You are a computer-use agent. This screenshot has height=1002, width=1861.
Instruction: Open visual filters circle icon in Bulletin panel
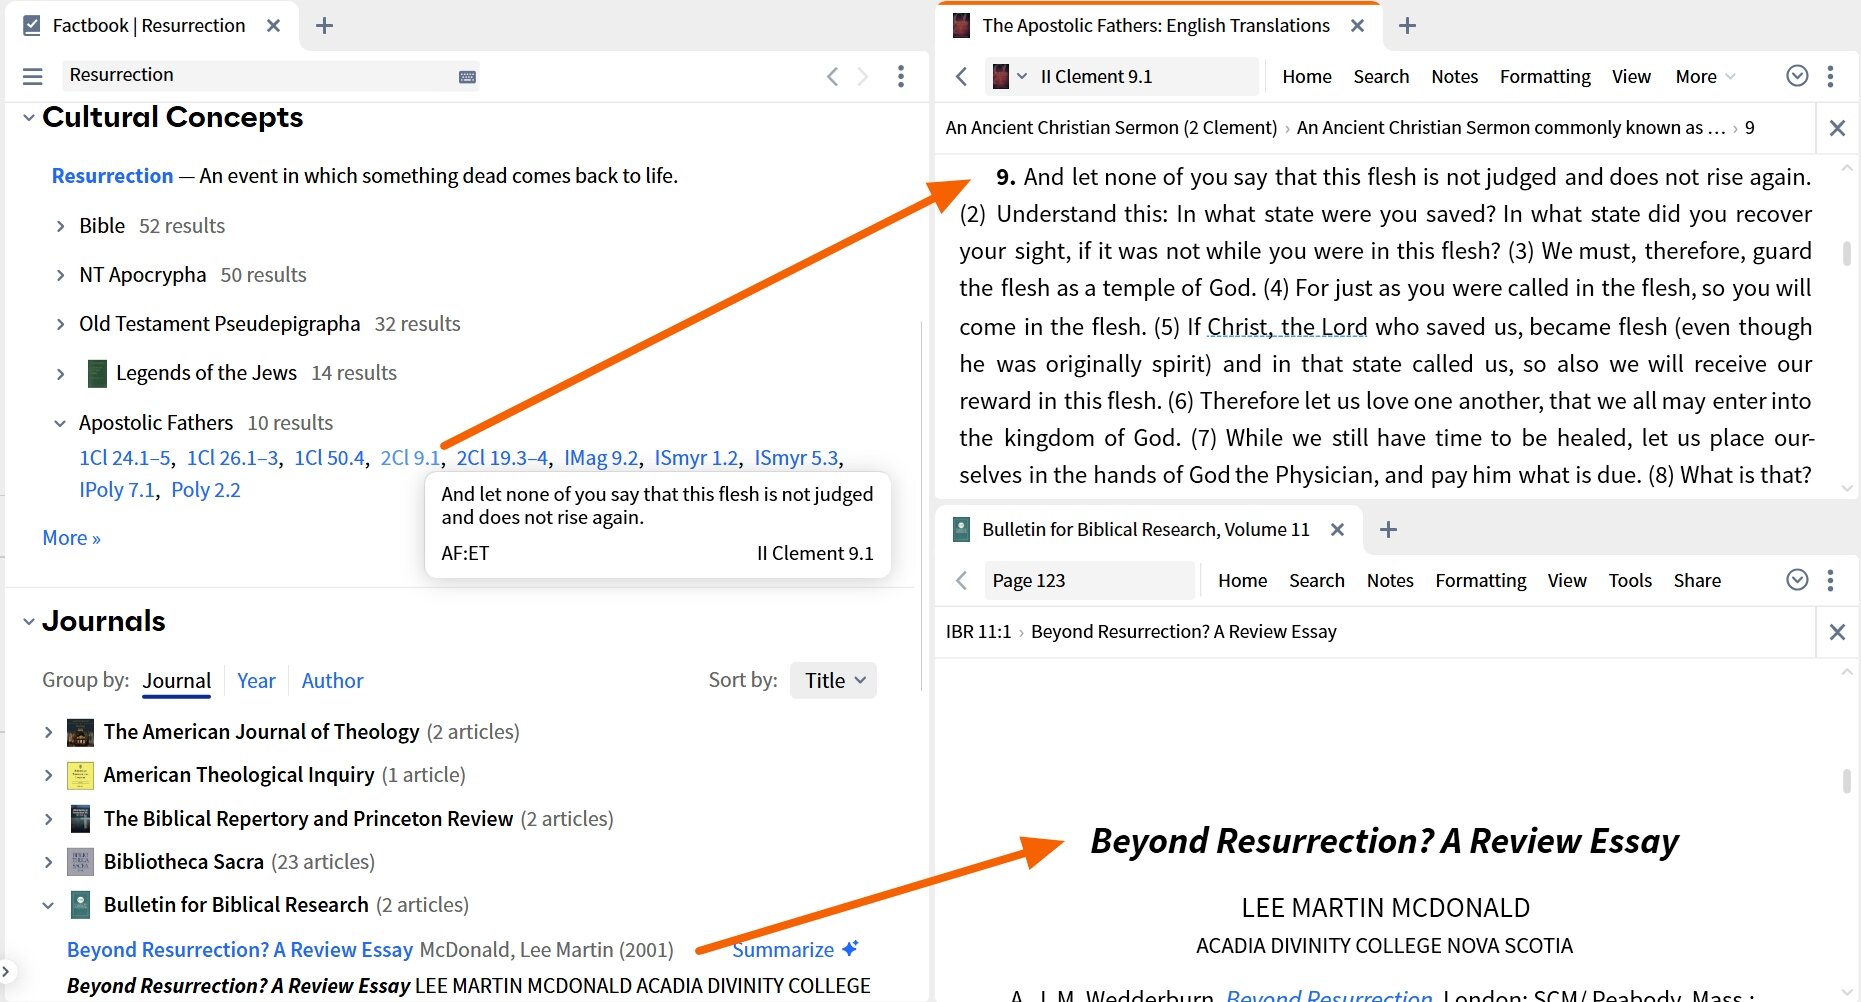[1797, 580]
